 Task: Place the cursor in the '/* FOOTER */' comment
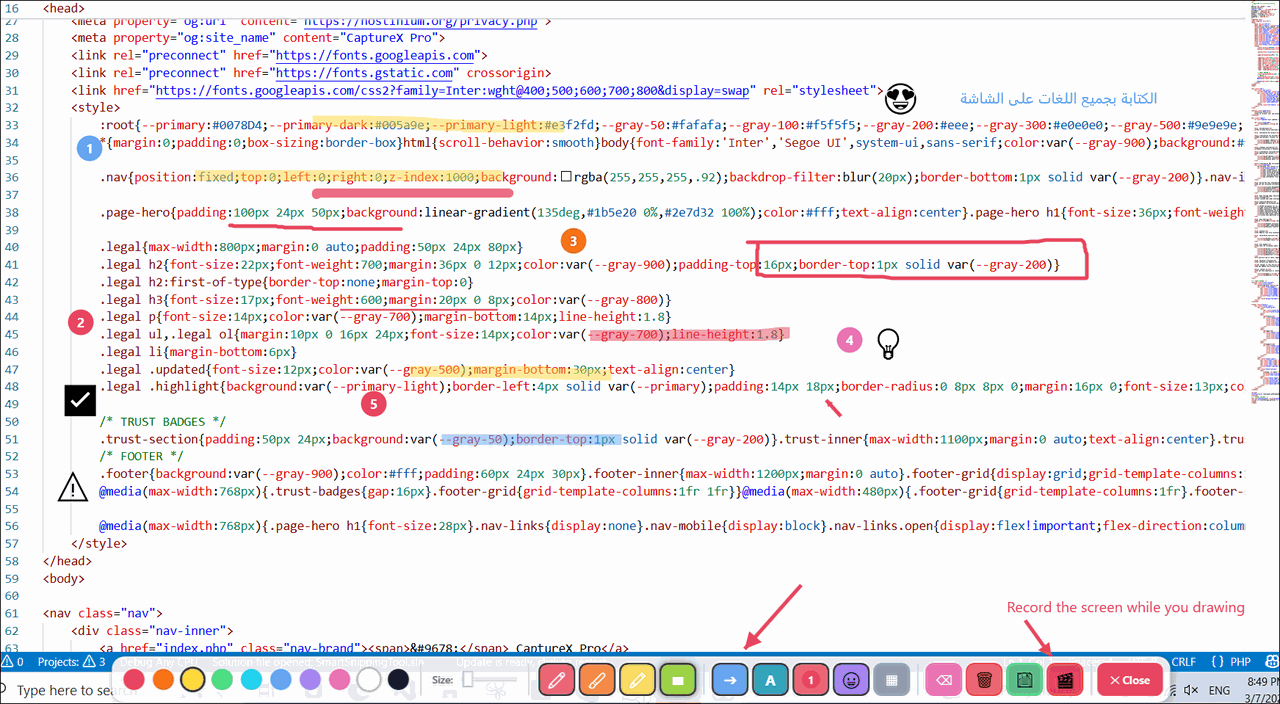[x=141, y=456]
